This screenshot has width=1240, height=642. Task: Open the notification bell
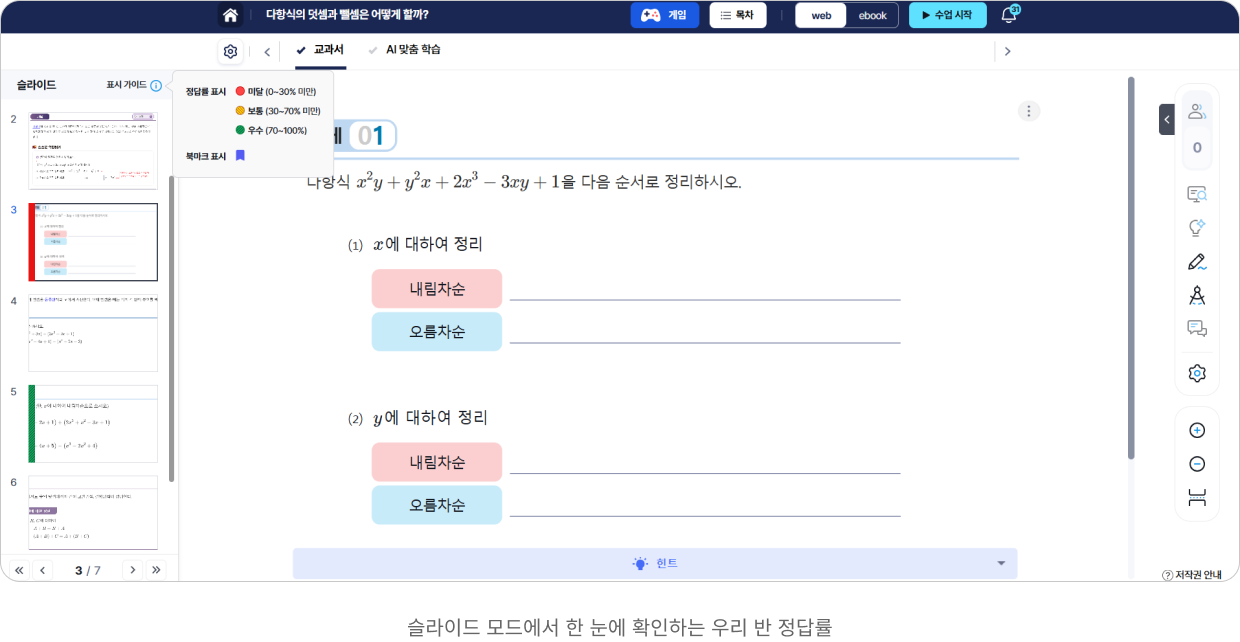click(x=1008, y=15)
